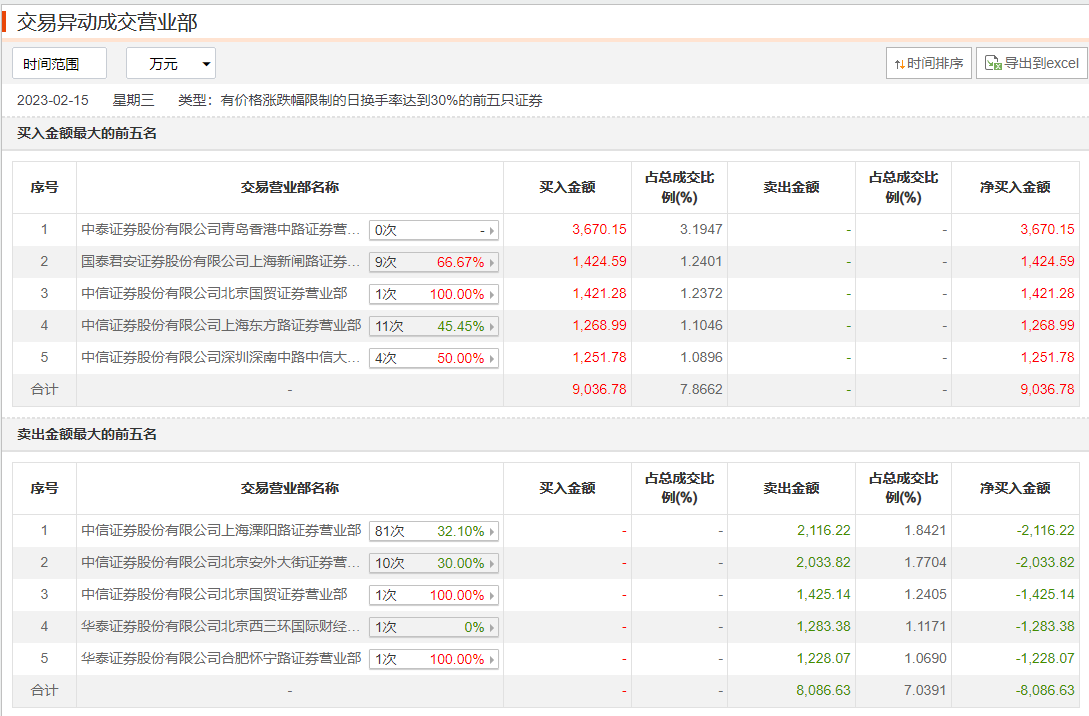Click arrow on the 10次 30.00% box
Screen dimensions: 1089x716
491,564
